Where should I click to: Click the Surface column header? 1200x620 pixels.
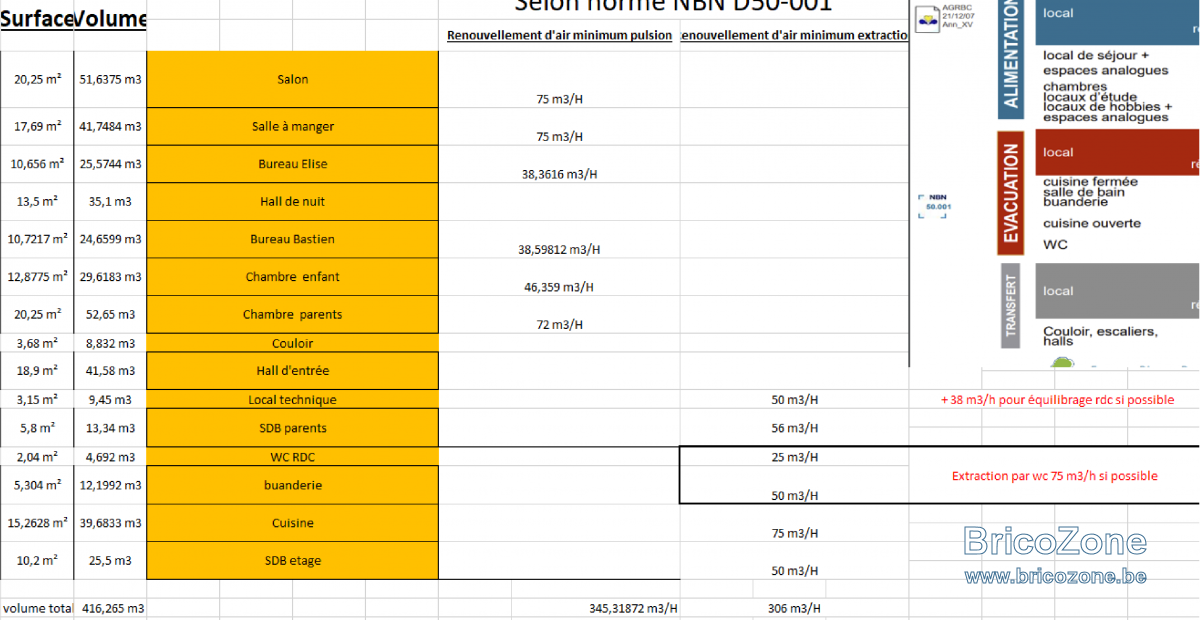(37, 19)
